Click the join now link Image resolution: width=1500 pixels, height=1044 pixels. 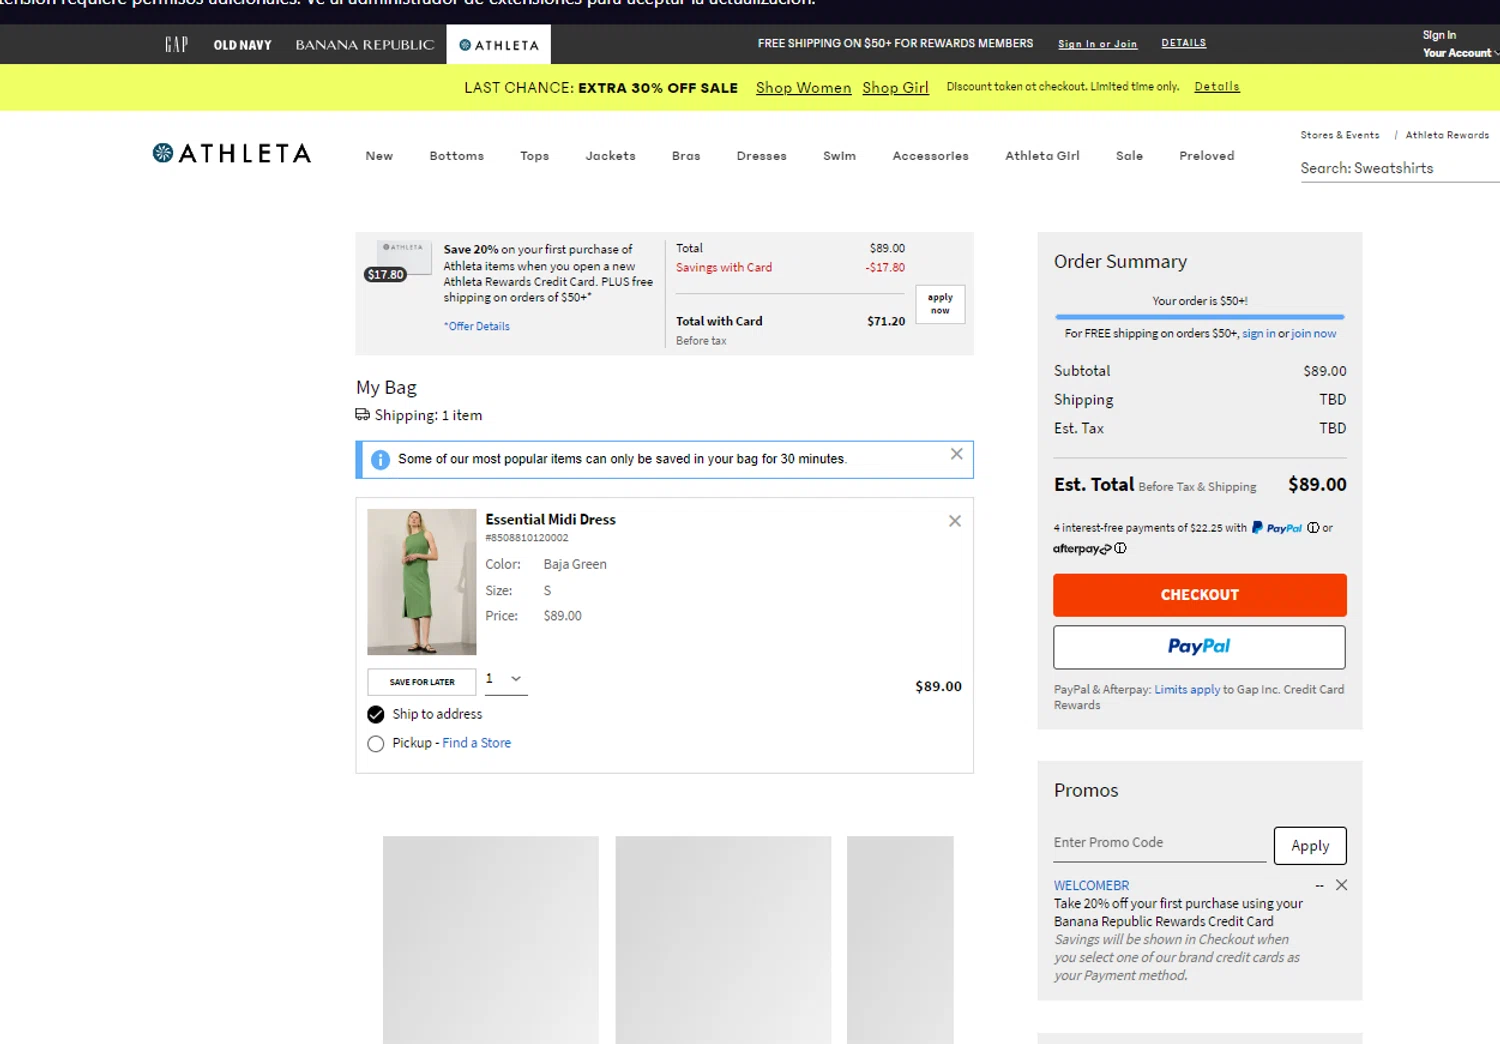[x=1314, y=334]
